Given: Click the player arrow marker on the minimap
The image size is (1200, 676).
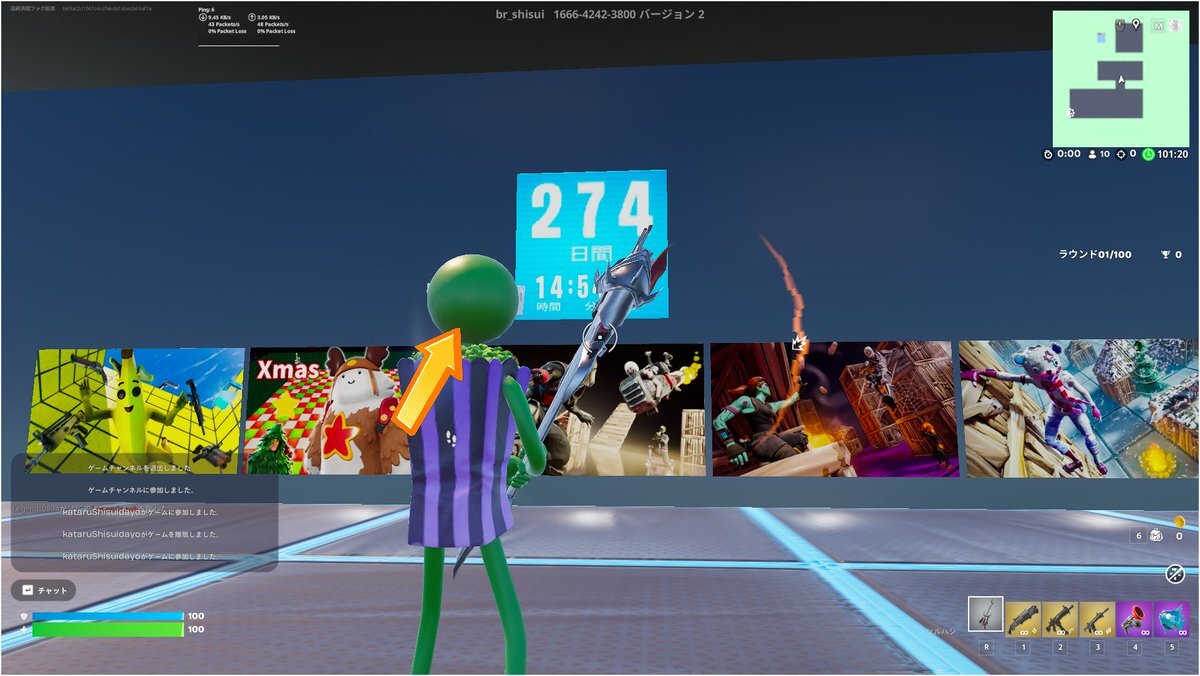Looking at the screenshot, I should tap(1121, 78).
